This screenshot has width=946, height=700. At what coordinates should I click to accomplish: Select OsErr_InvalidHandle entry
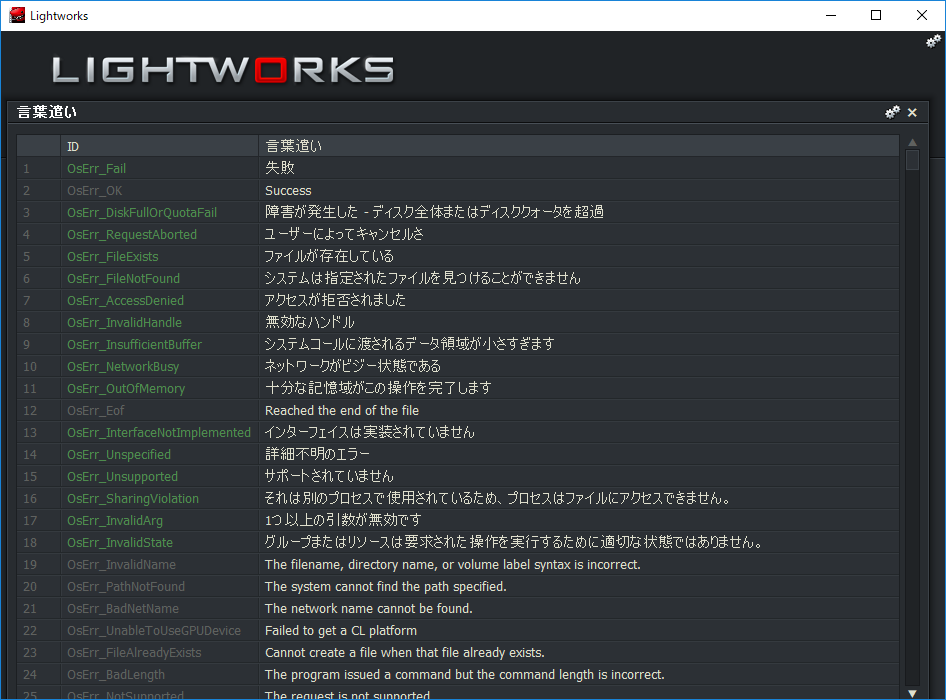[x=159, y=323]
